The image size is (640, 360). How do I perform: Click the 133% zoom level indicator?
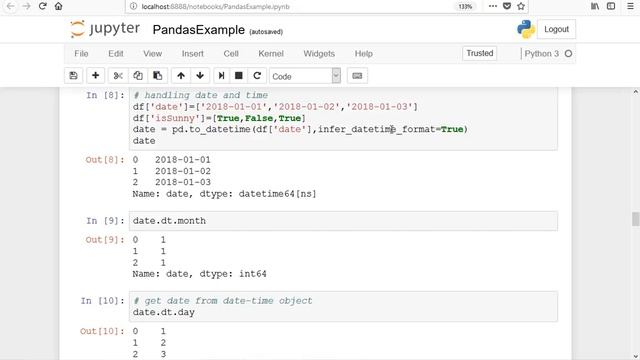tap(465, 7)
